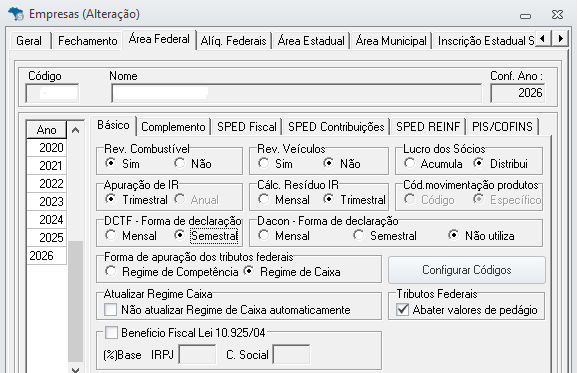
Task: Select year 2022 in the Ano list
Action: click(x=46, y=184)
